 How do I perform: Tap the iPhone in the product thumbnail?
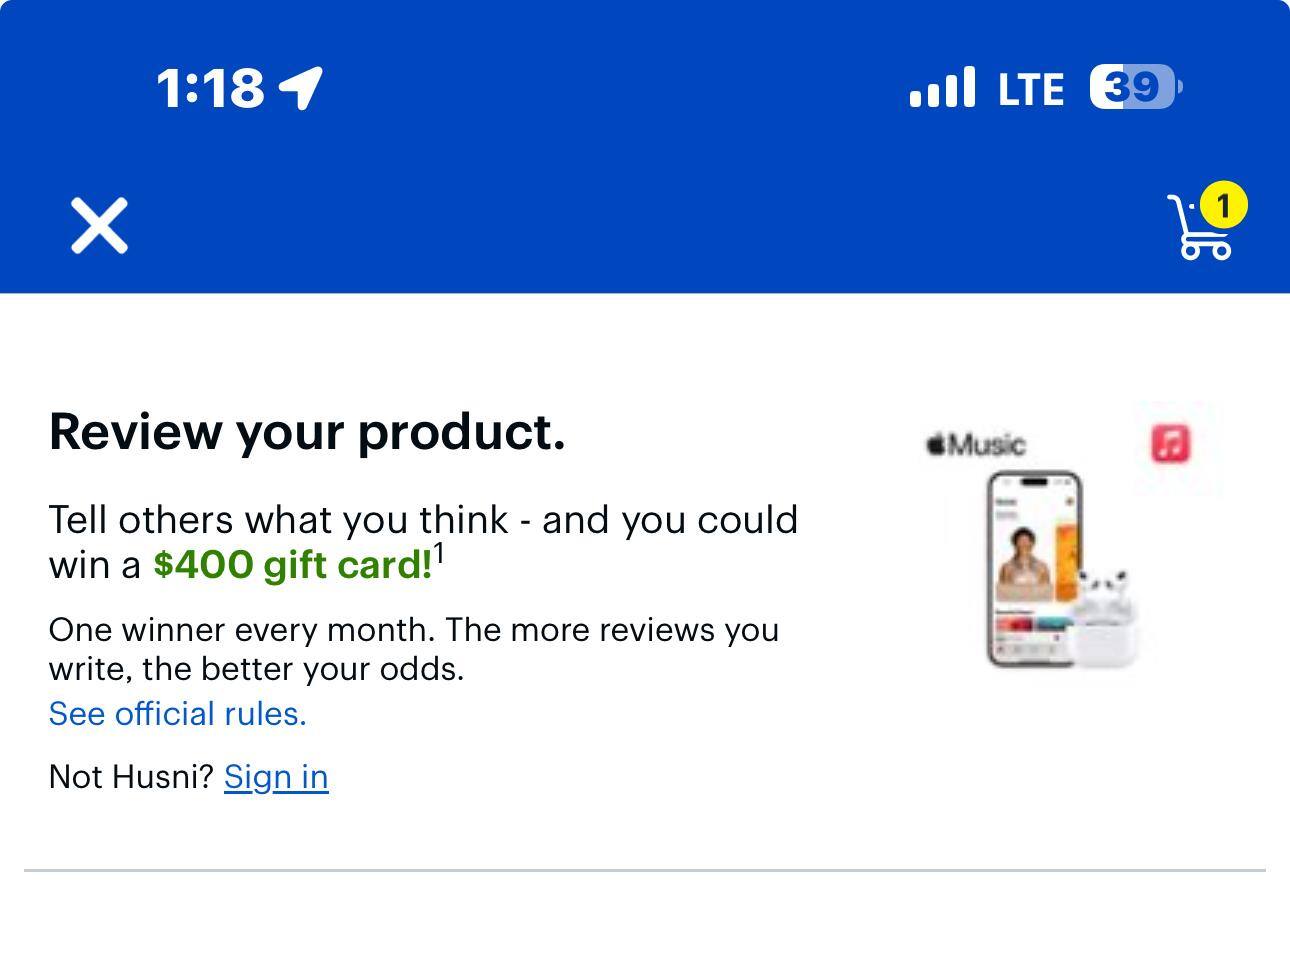tap(1032, 568)
